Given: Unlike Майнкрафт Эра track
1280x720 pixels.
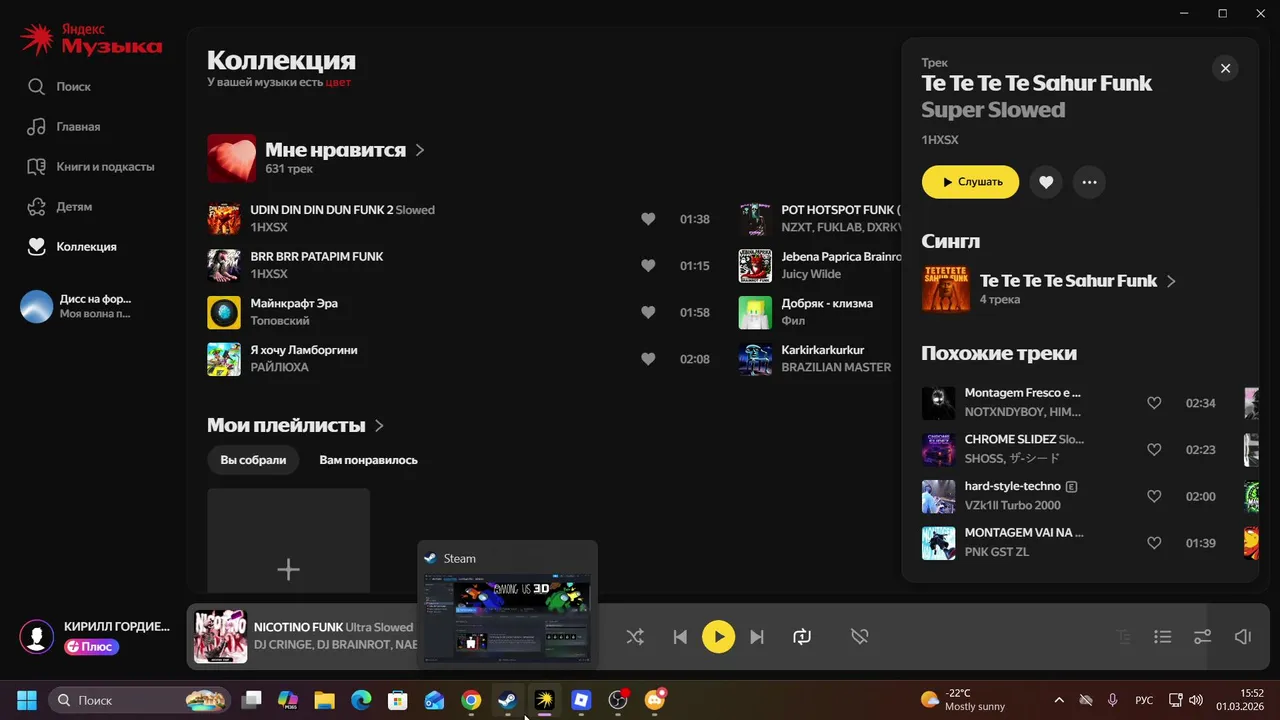Looking at the screenshot, I should click(x=648, y=313).
